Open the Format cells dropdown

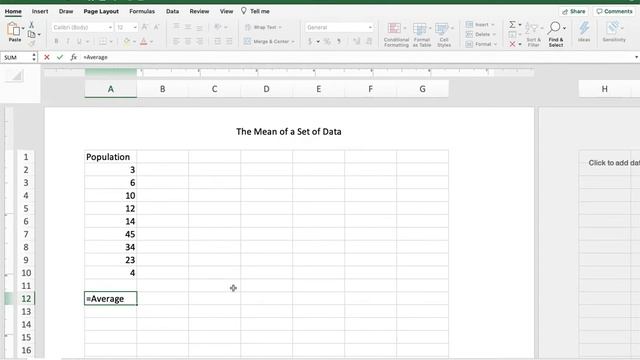481,44
